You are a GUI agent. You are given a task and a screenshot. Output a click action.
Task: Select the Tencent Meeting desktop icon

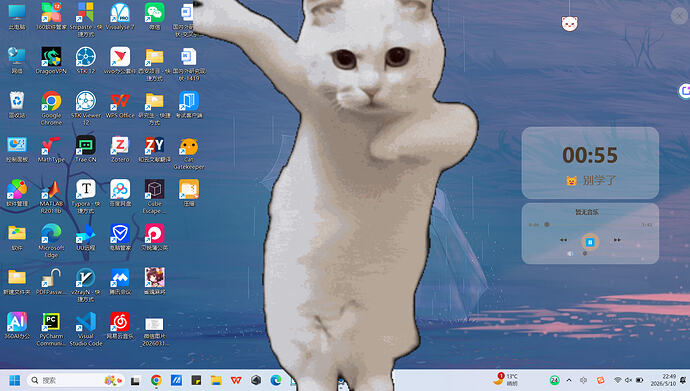(x=120, y=281)
